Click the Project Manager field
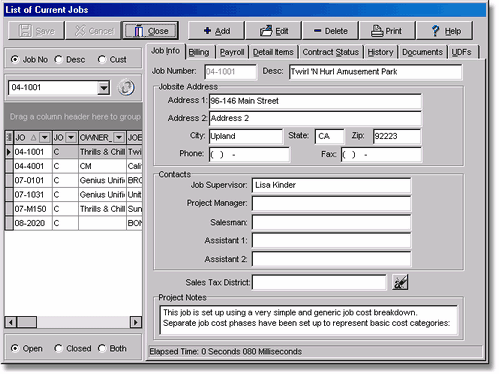 (x=331, y=203)
